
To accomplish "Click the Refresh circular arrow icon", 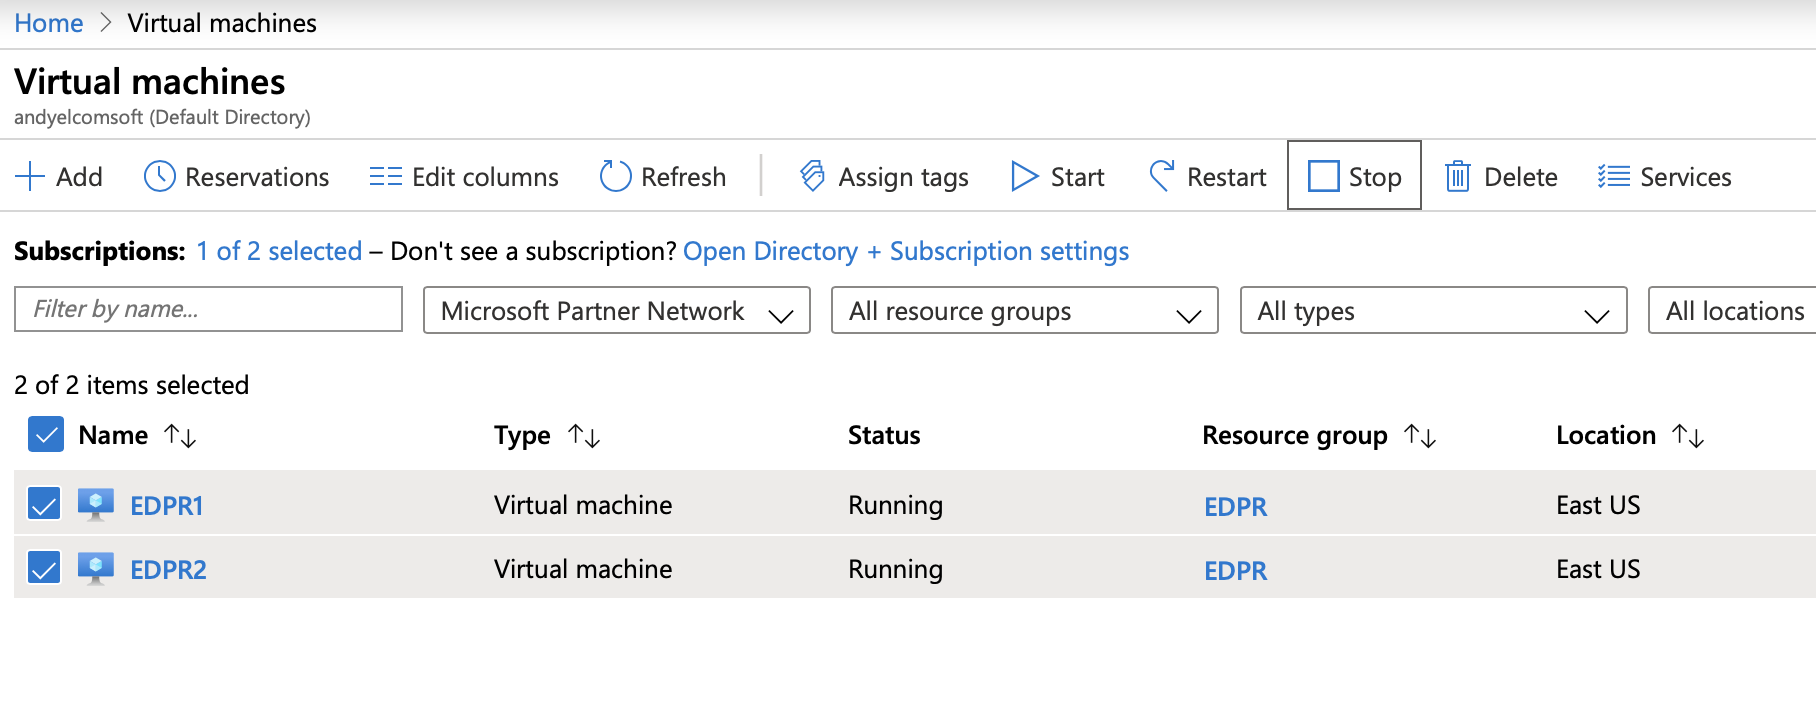I will 615,176.
